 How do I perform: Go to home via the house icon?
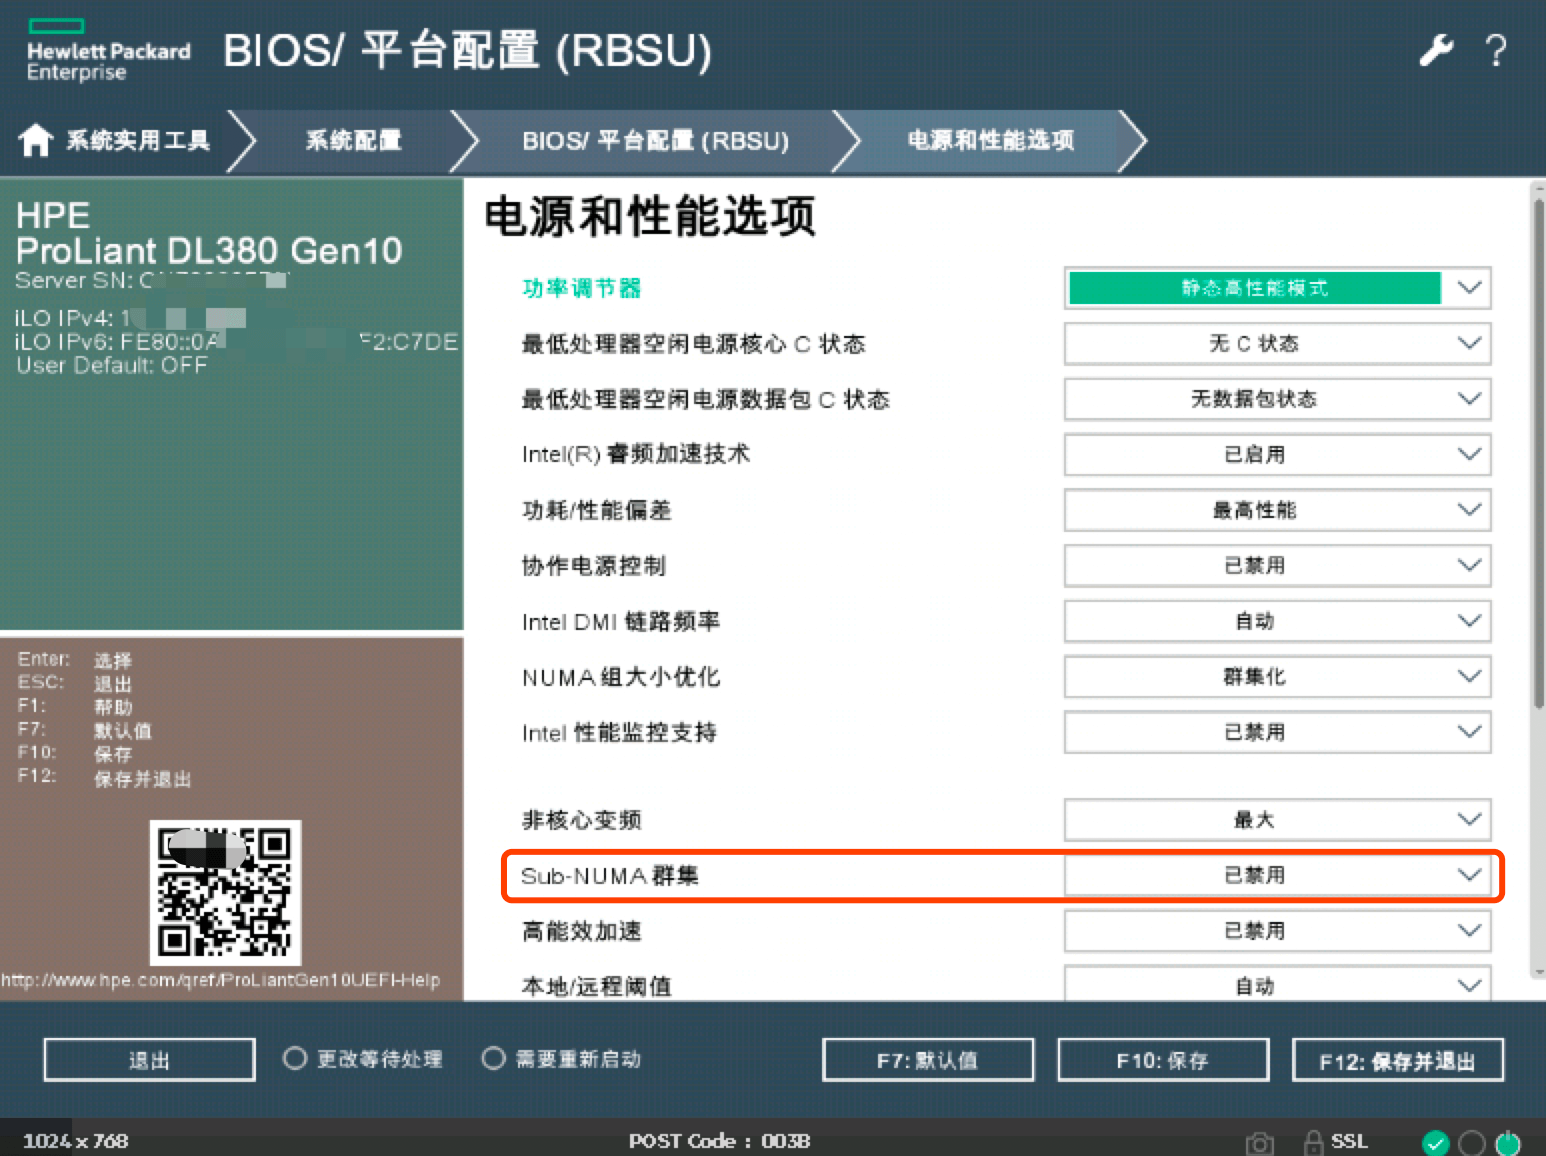pos(36,140)
